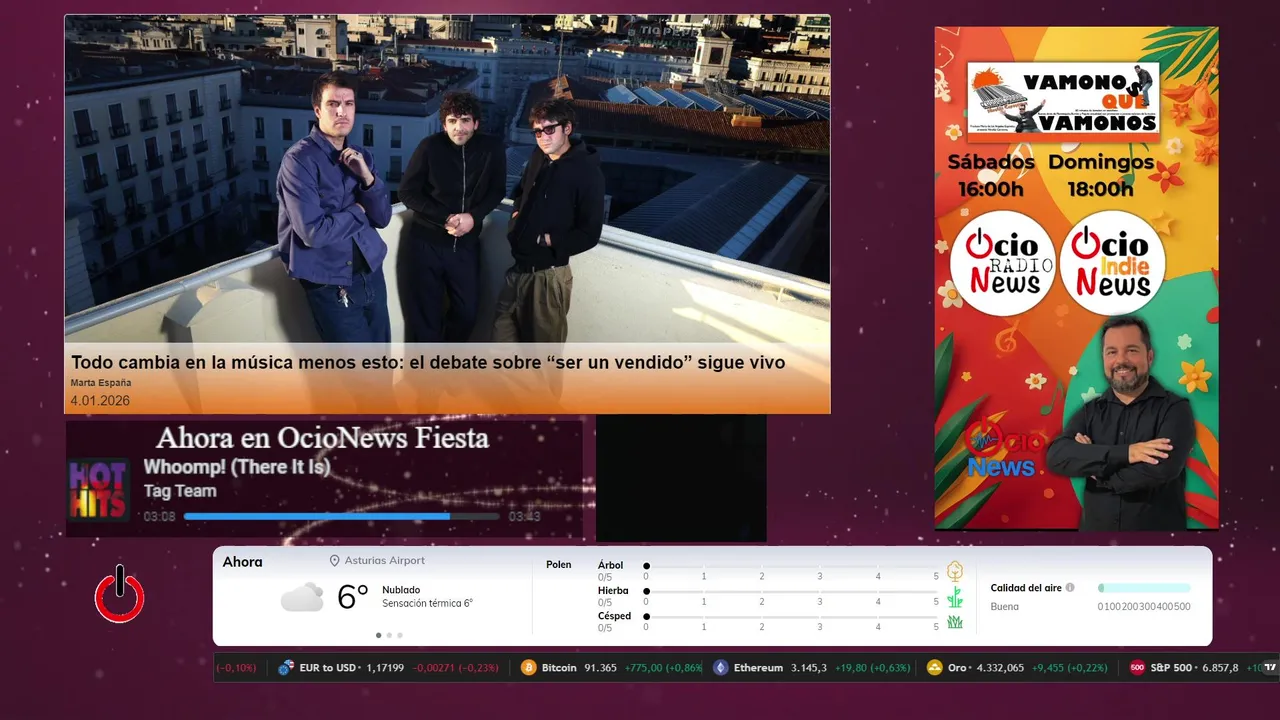Image resolution: width=1280 pixels, height=720 pixels.
Task: Click the Bitcoin price 91.365
Action: click(x=600, y=668)
